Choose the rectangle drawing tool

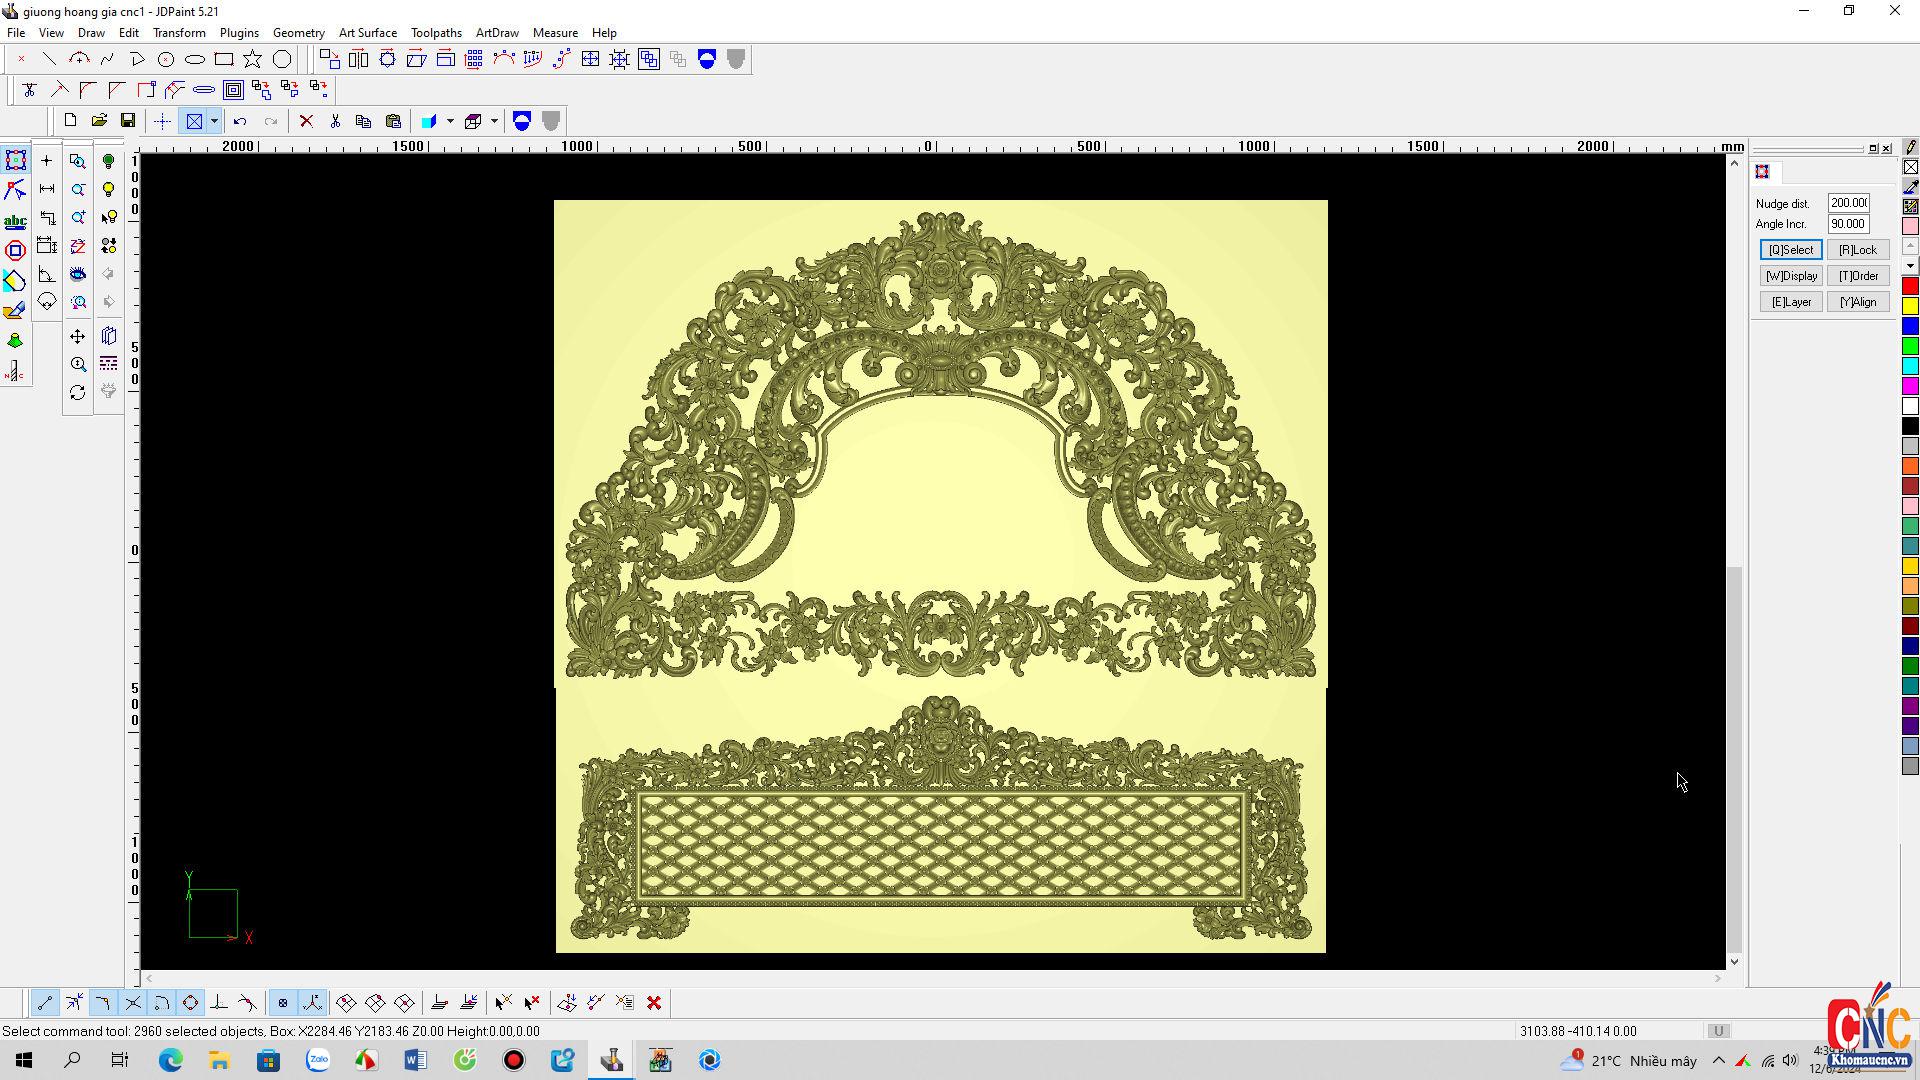tap(224, 59)
